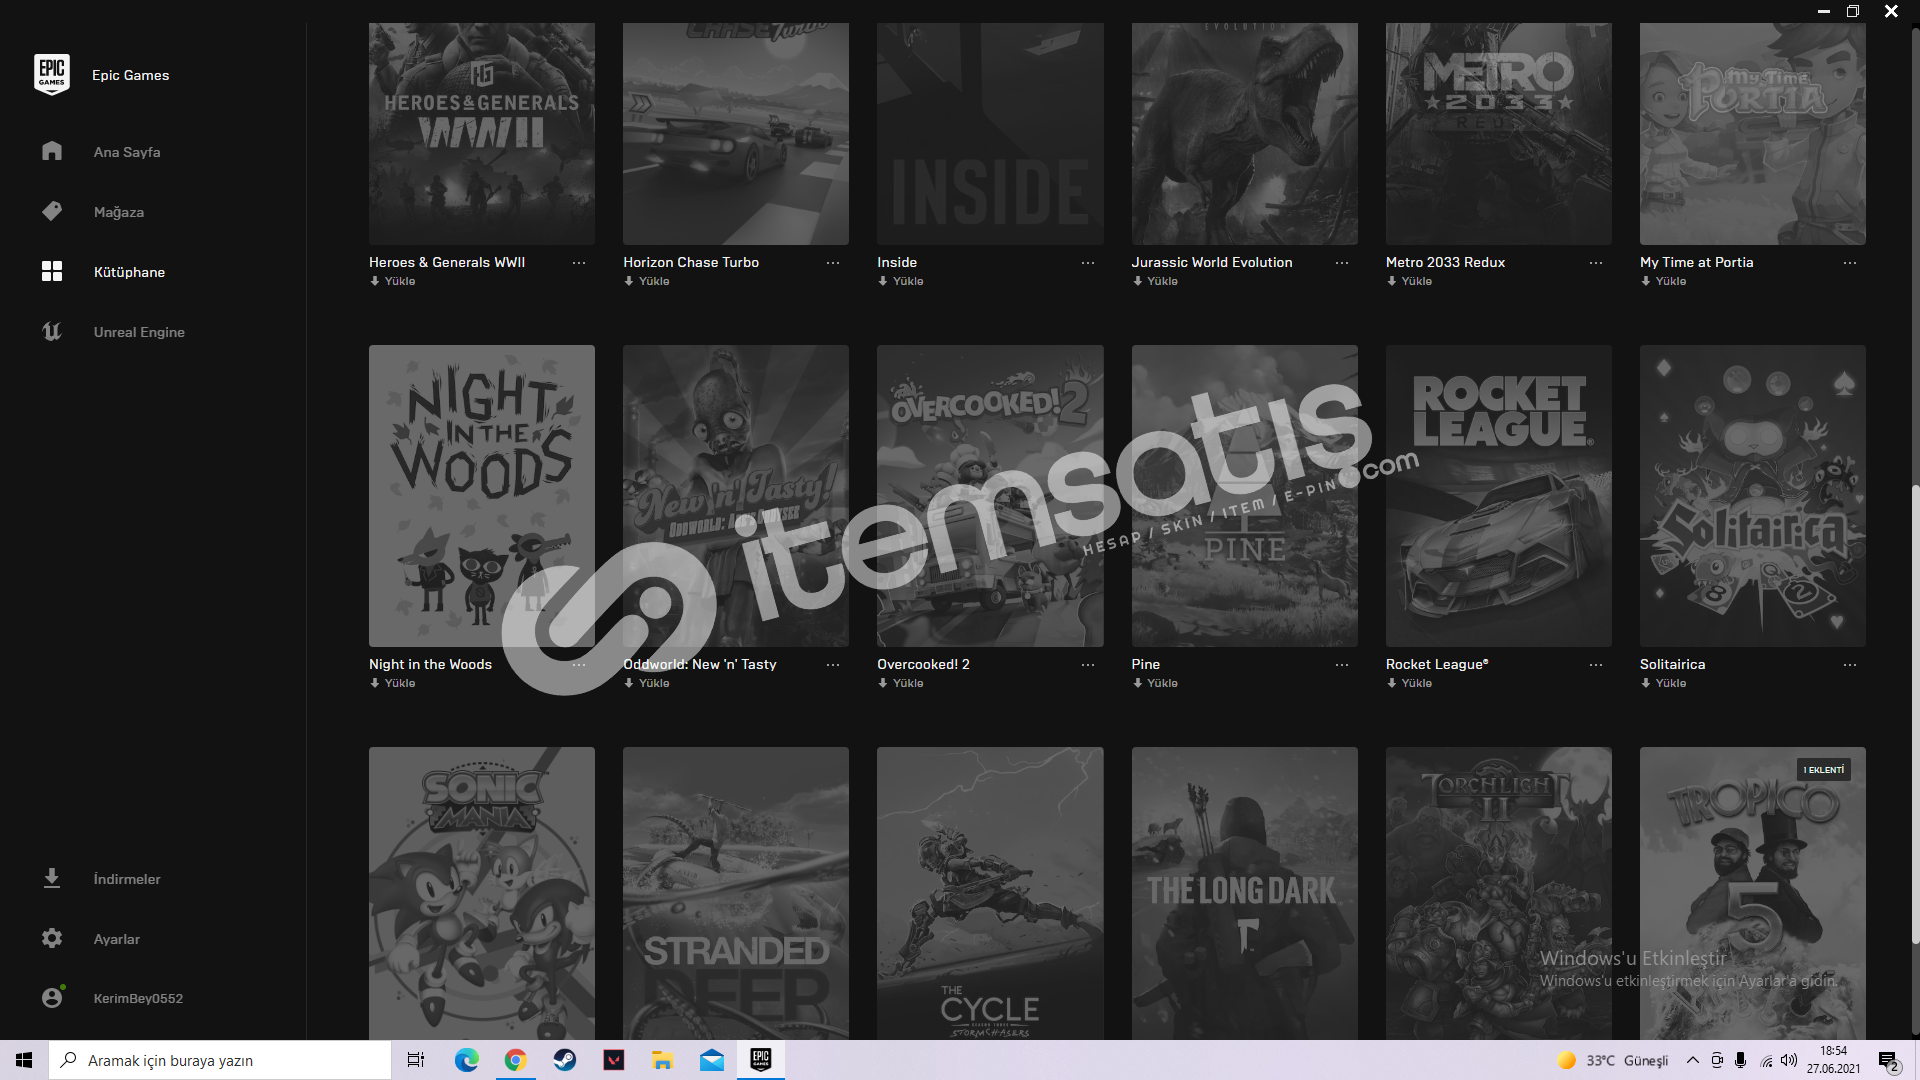Click Yükle under Solitairica
This screenshot has width=1920, height=1080.
(x=1663, y=683)
